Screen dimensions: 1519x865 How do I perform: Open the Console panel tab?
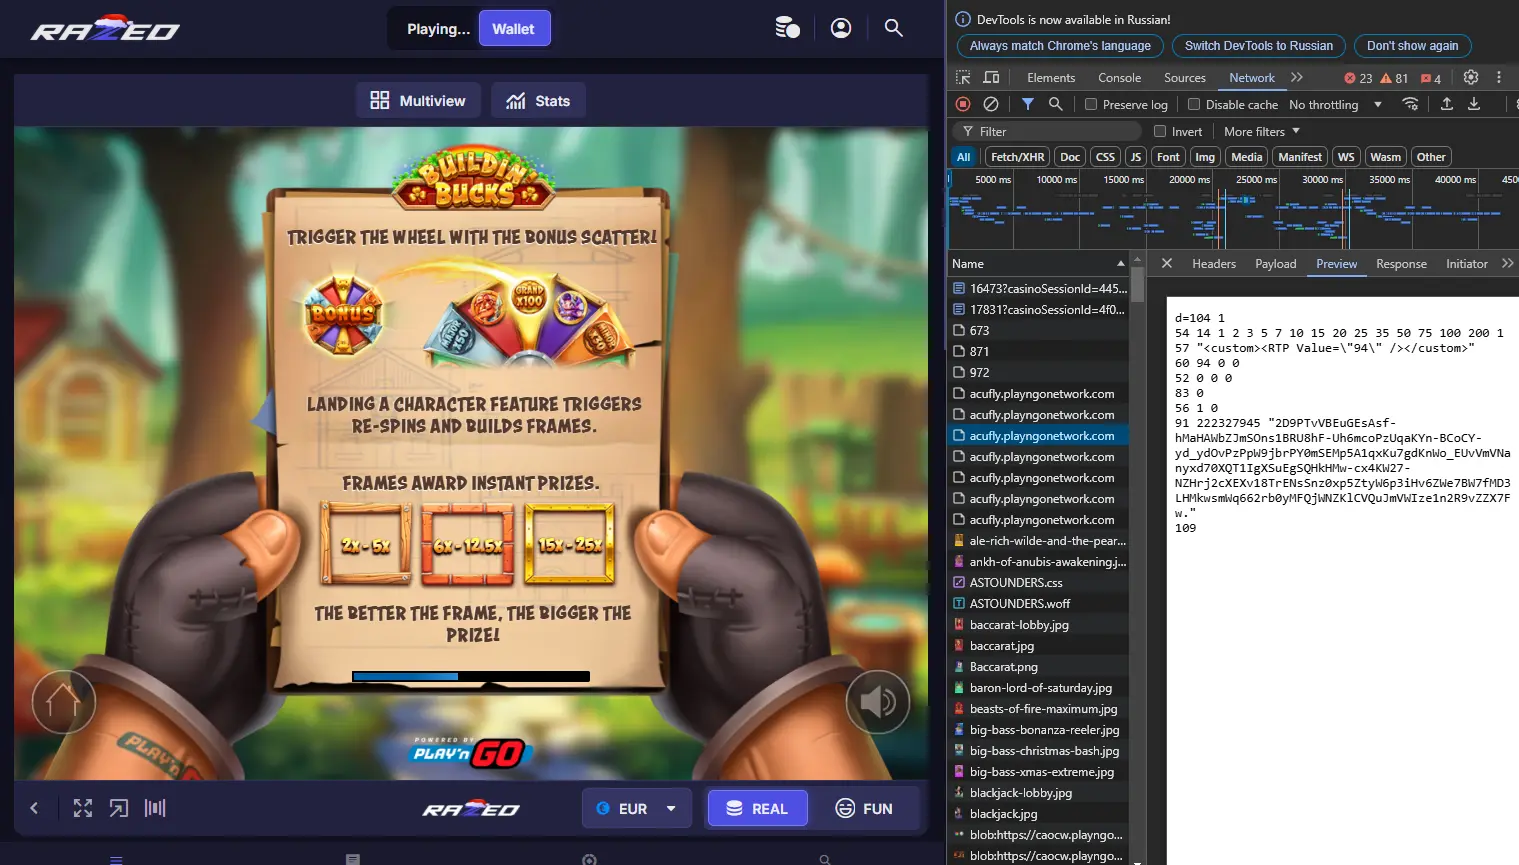pyautogui.click(x=1119, y=77)
